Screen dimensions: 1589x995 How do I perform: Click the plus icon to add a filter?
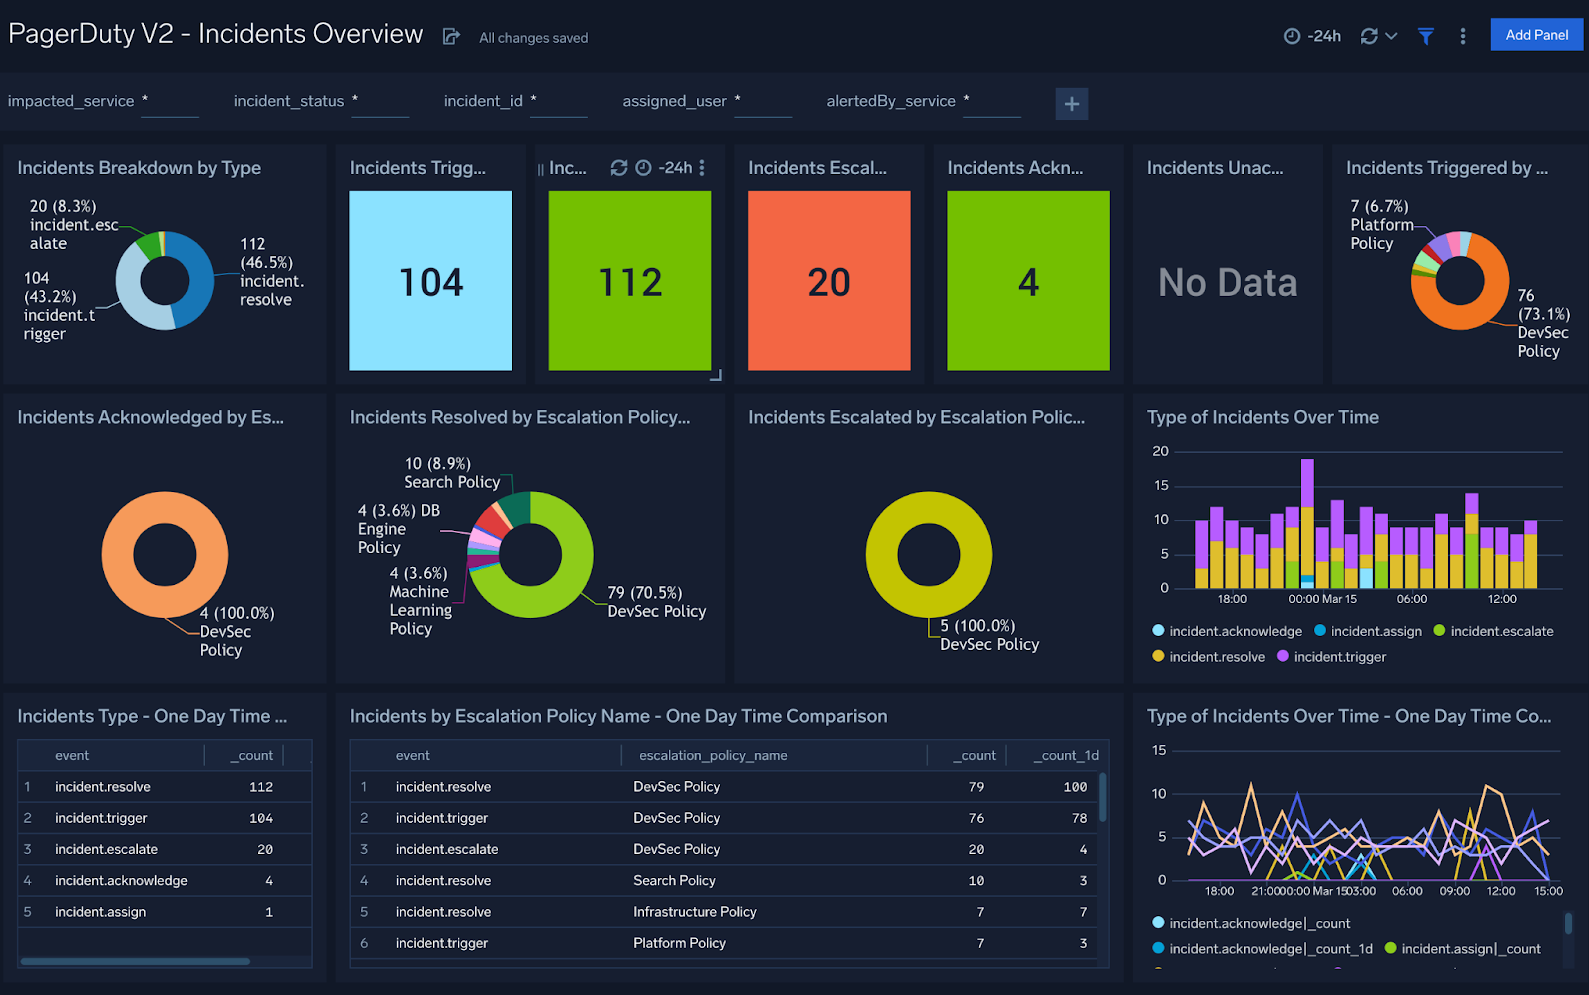tap(1071, 103)
